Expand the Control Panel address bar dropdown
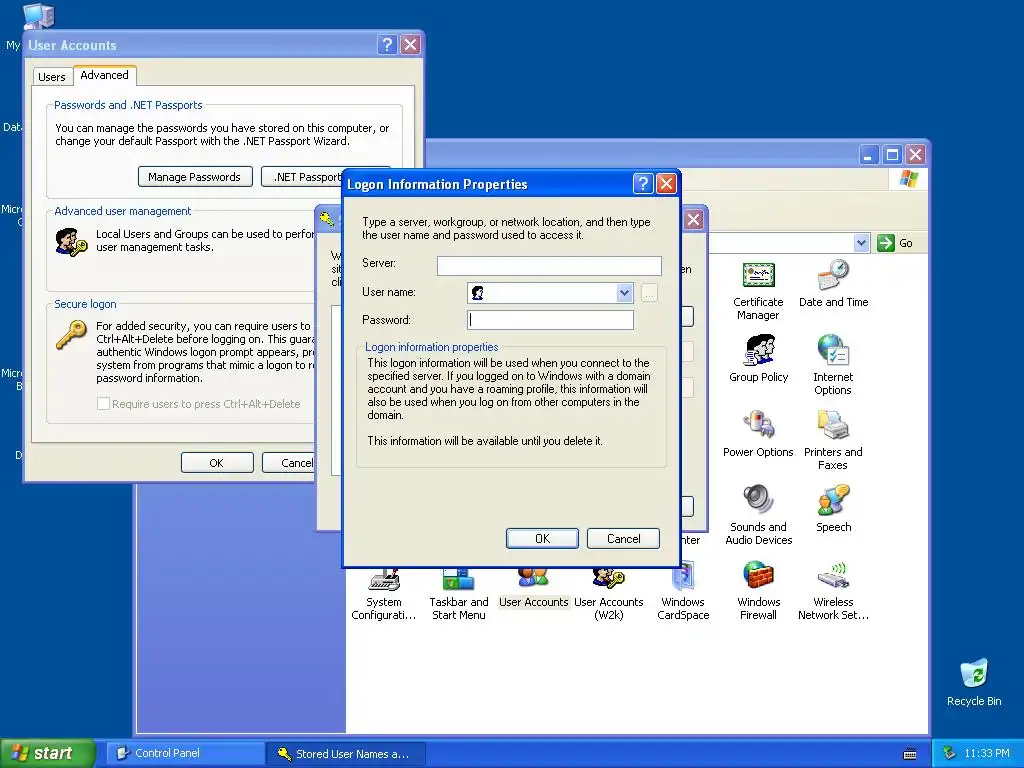The image size is (1024, 768). coord(861,243)
